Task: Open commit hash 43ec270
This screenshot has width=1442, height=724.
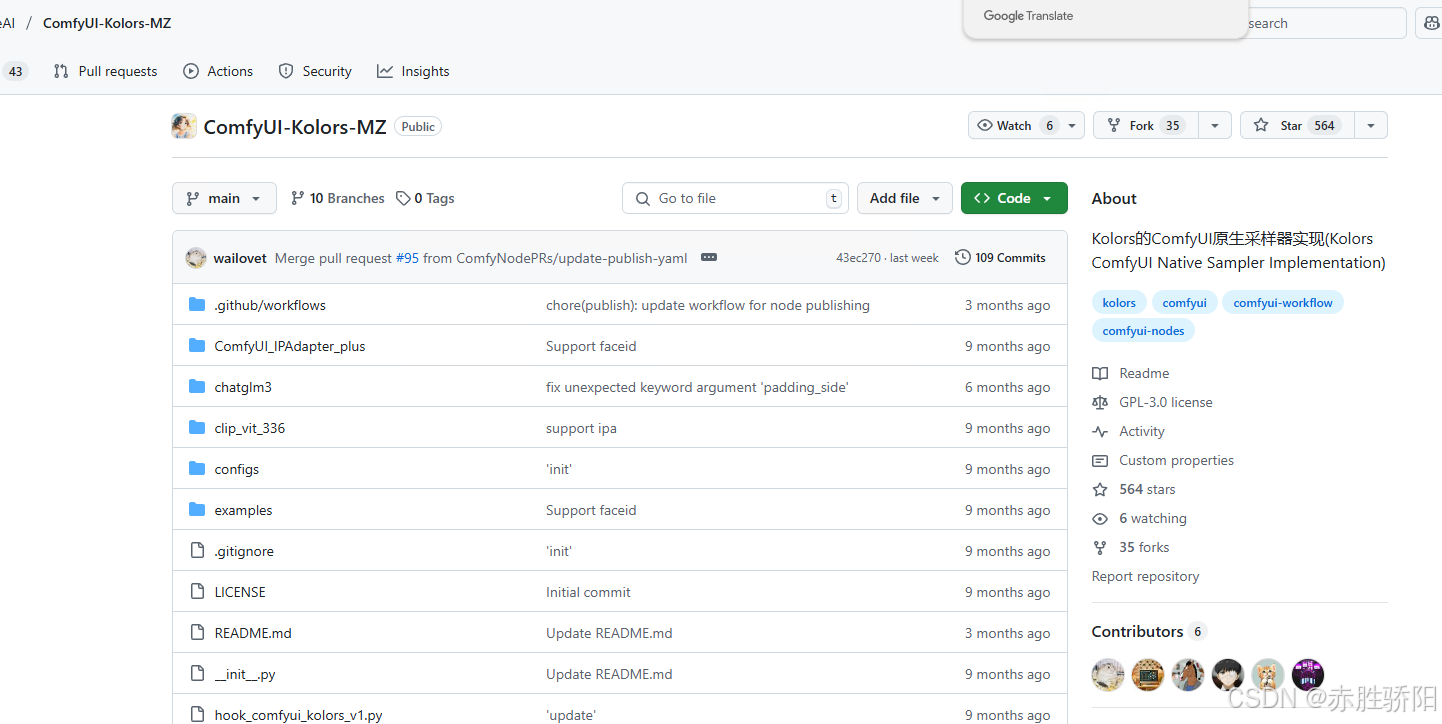Action: (858, 258)
